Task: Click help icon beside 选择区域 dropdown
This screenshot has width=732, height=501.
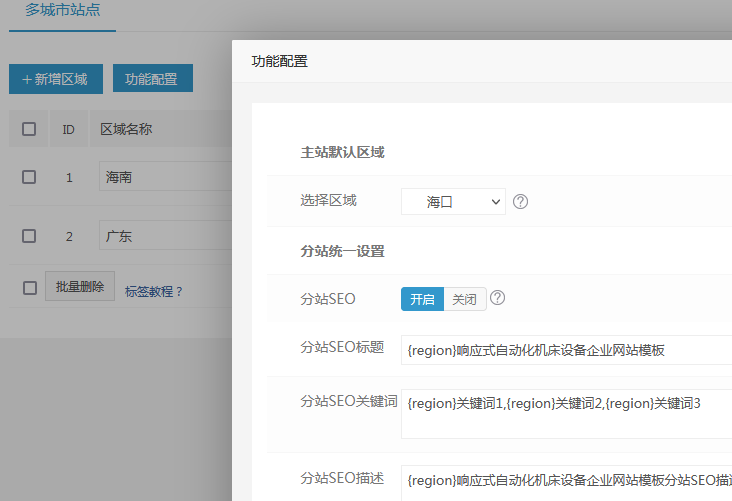Action: point(521,202)
